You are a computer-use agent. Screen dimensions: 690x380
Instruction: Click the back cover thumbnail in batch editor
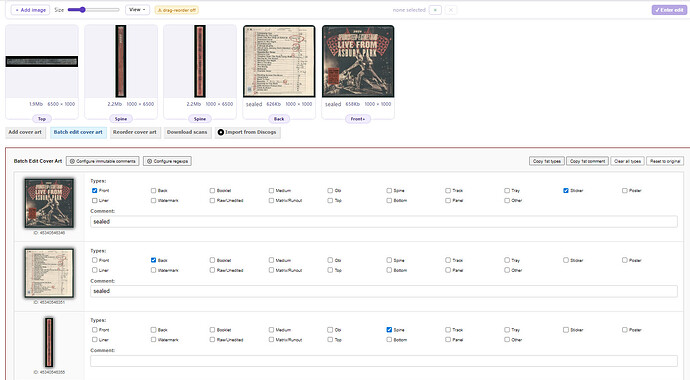[49, 273]
